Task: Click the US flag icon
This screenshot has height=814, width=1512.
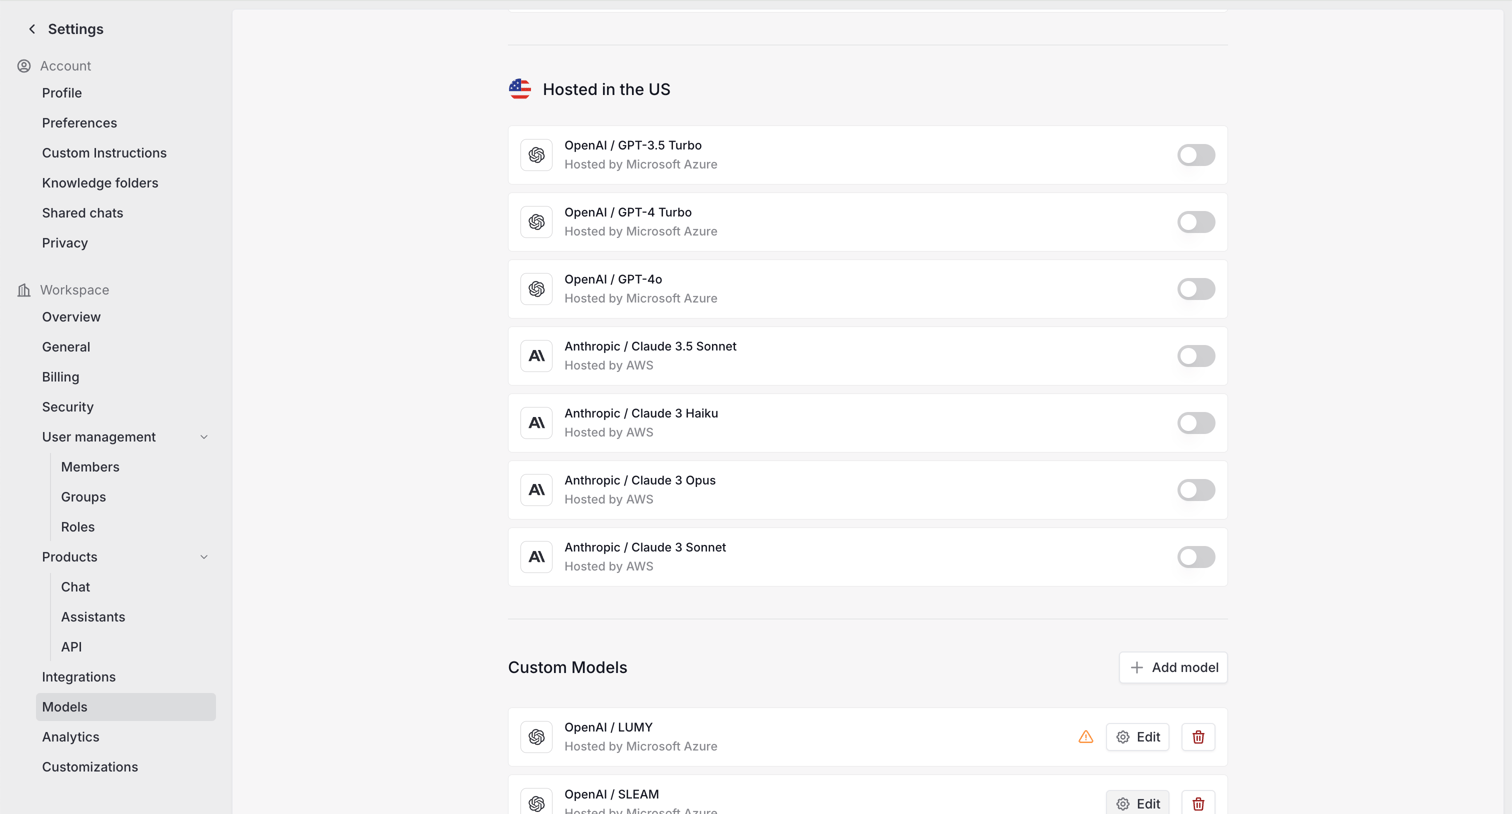Action: (x=520, y=89)
